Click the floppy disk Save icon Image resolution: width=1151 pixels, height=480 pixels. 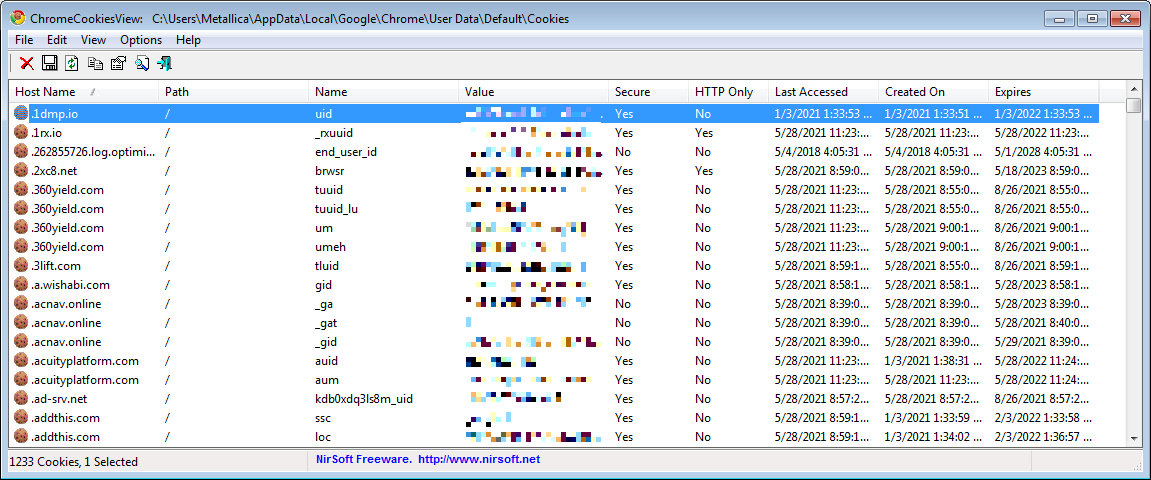50,64
